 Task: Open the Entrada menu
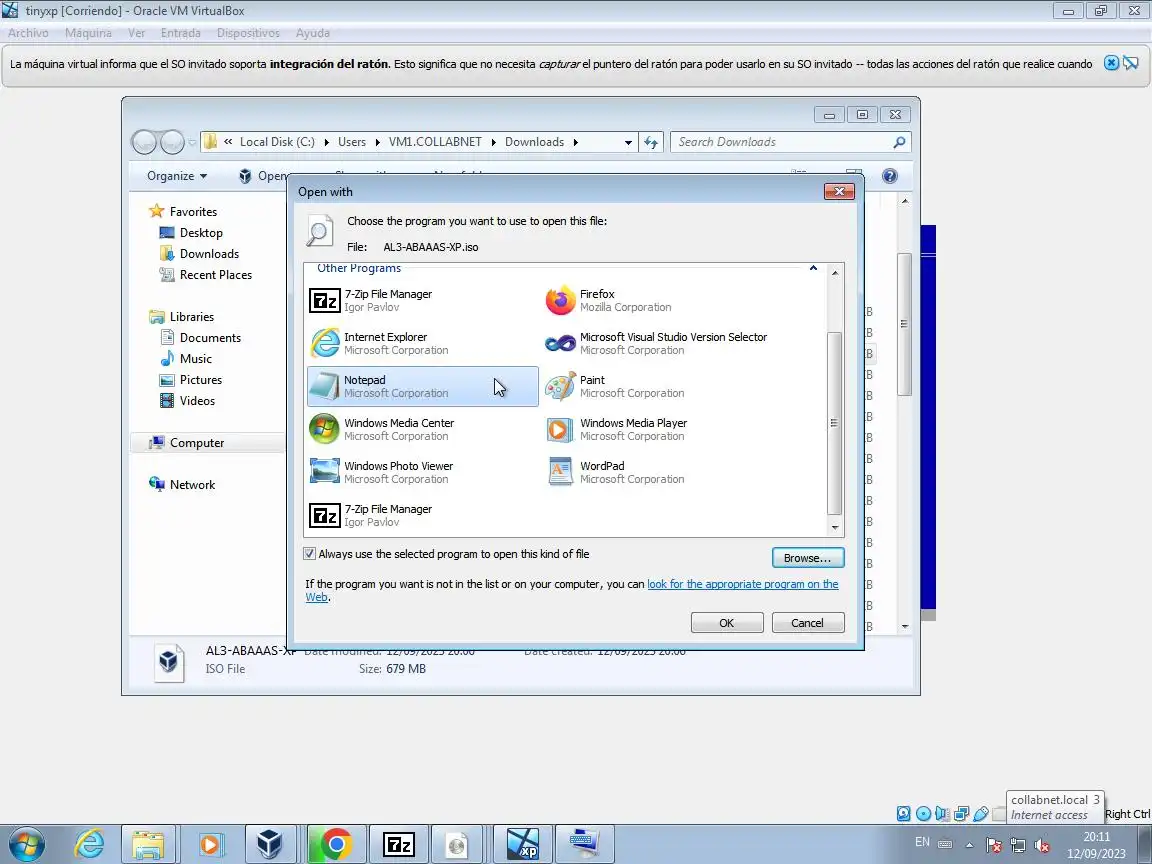[181, 33]
